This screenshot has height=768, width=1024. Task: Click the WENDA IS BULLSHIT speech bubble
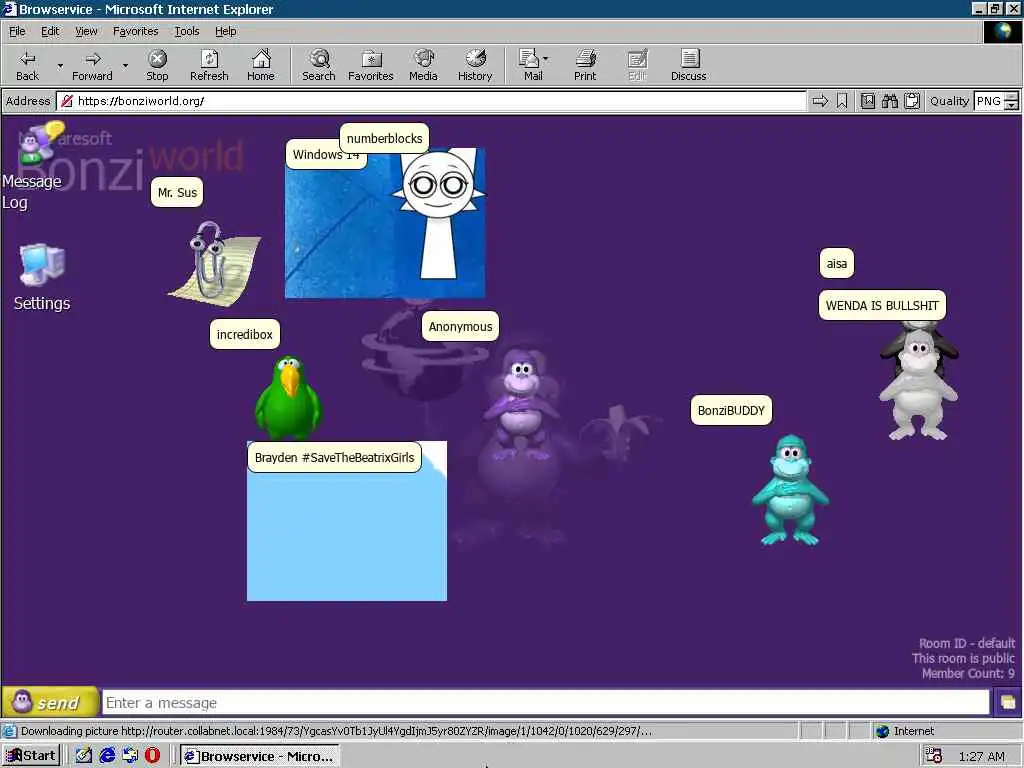click(x=882, y=306)
